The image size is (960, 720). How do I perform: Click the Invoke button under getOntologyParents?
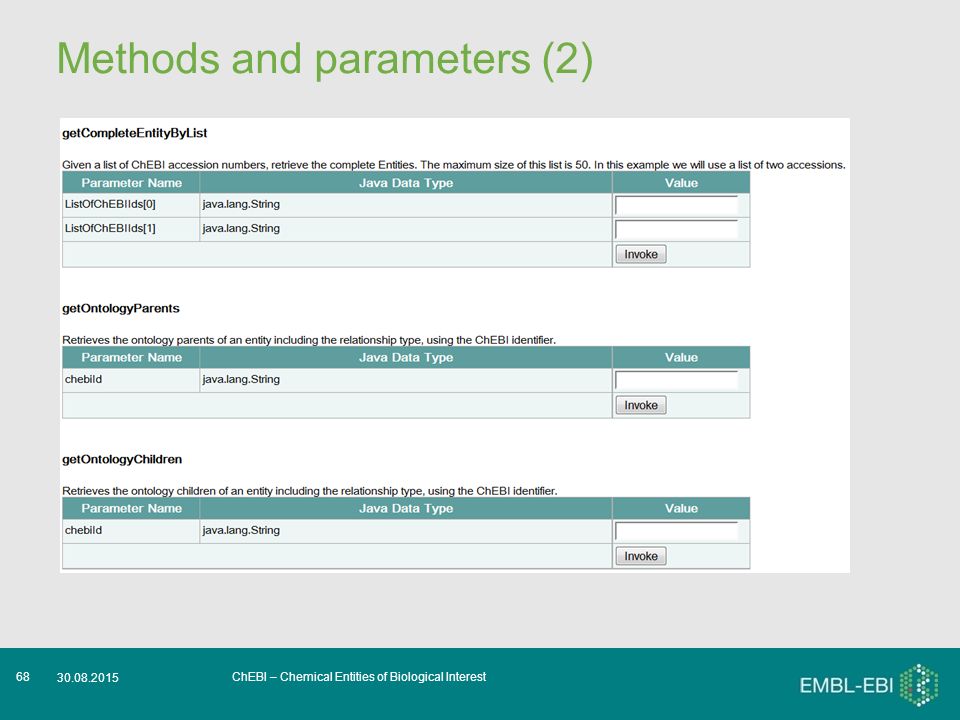[x=640, y=405]
